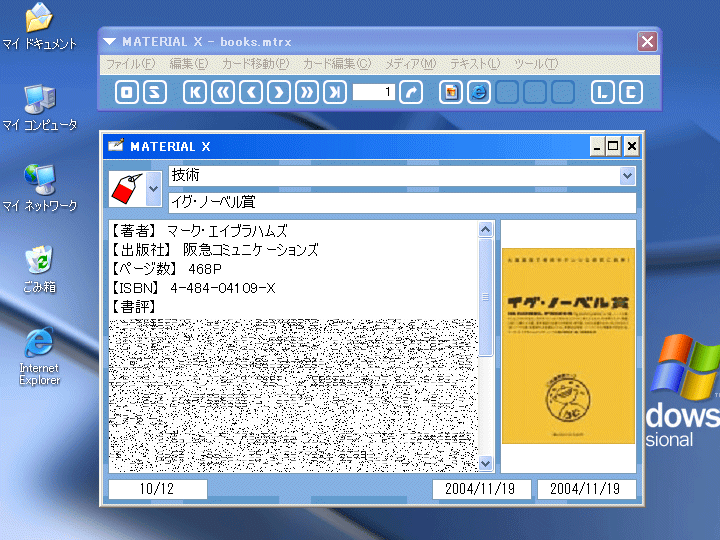Click the 10/12 card counter field

click(x=158, y=489)
